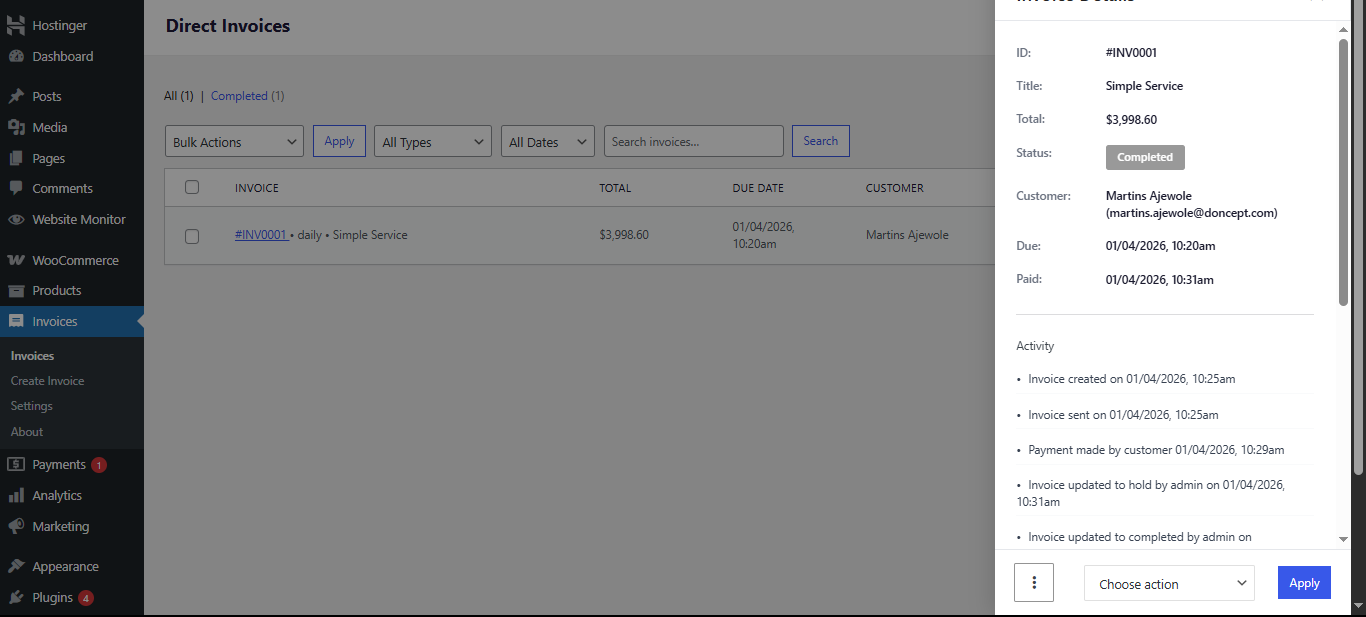Screen dimensions: 1366x617
Task: Switch to the Completed invoices filter
Action: [x=237, y=95]
